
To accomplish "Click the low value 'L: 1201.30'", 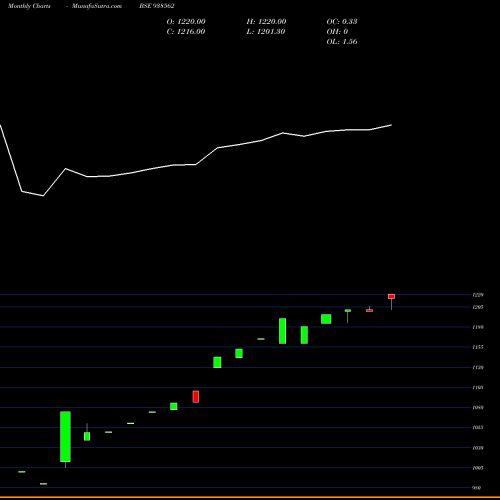I will coord(266,32).
